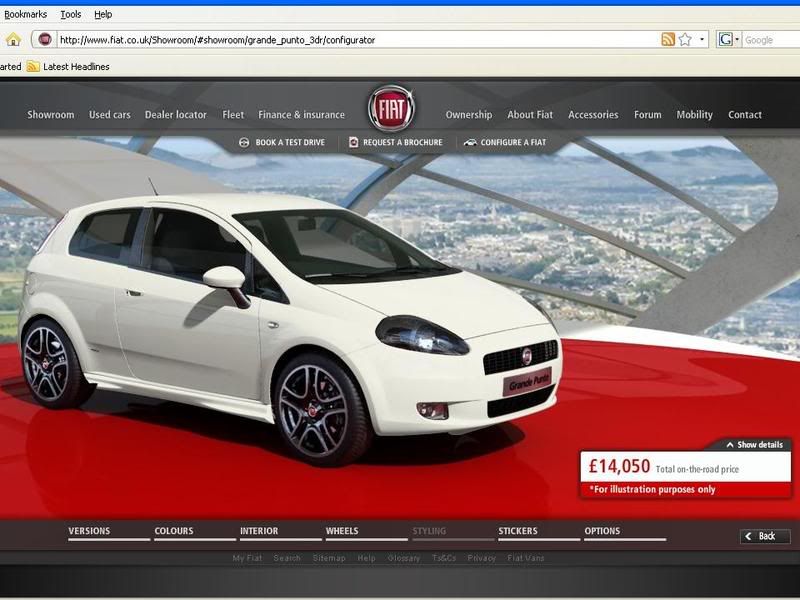Click the Fiat site favicon in address bar
The height and width of the screenshot is (600, 800).
45,39
